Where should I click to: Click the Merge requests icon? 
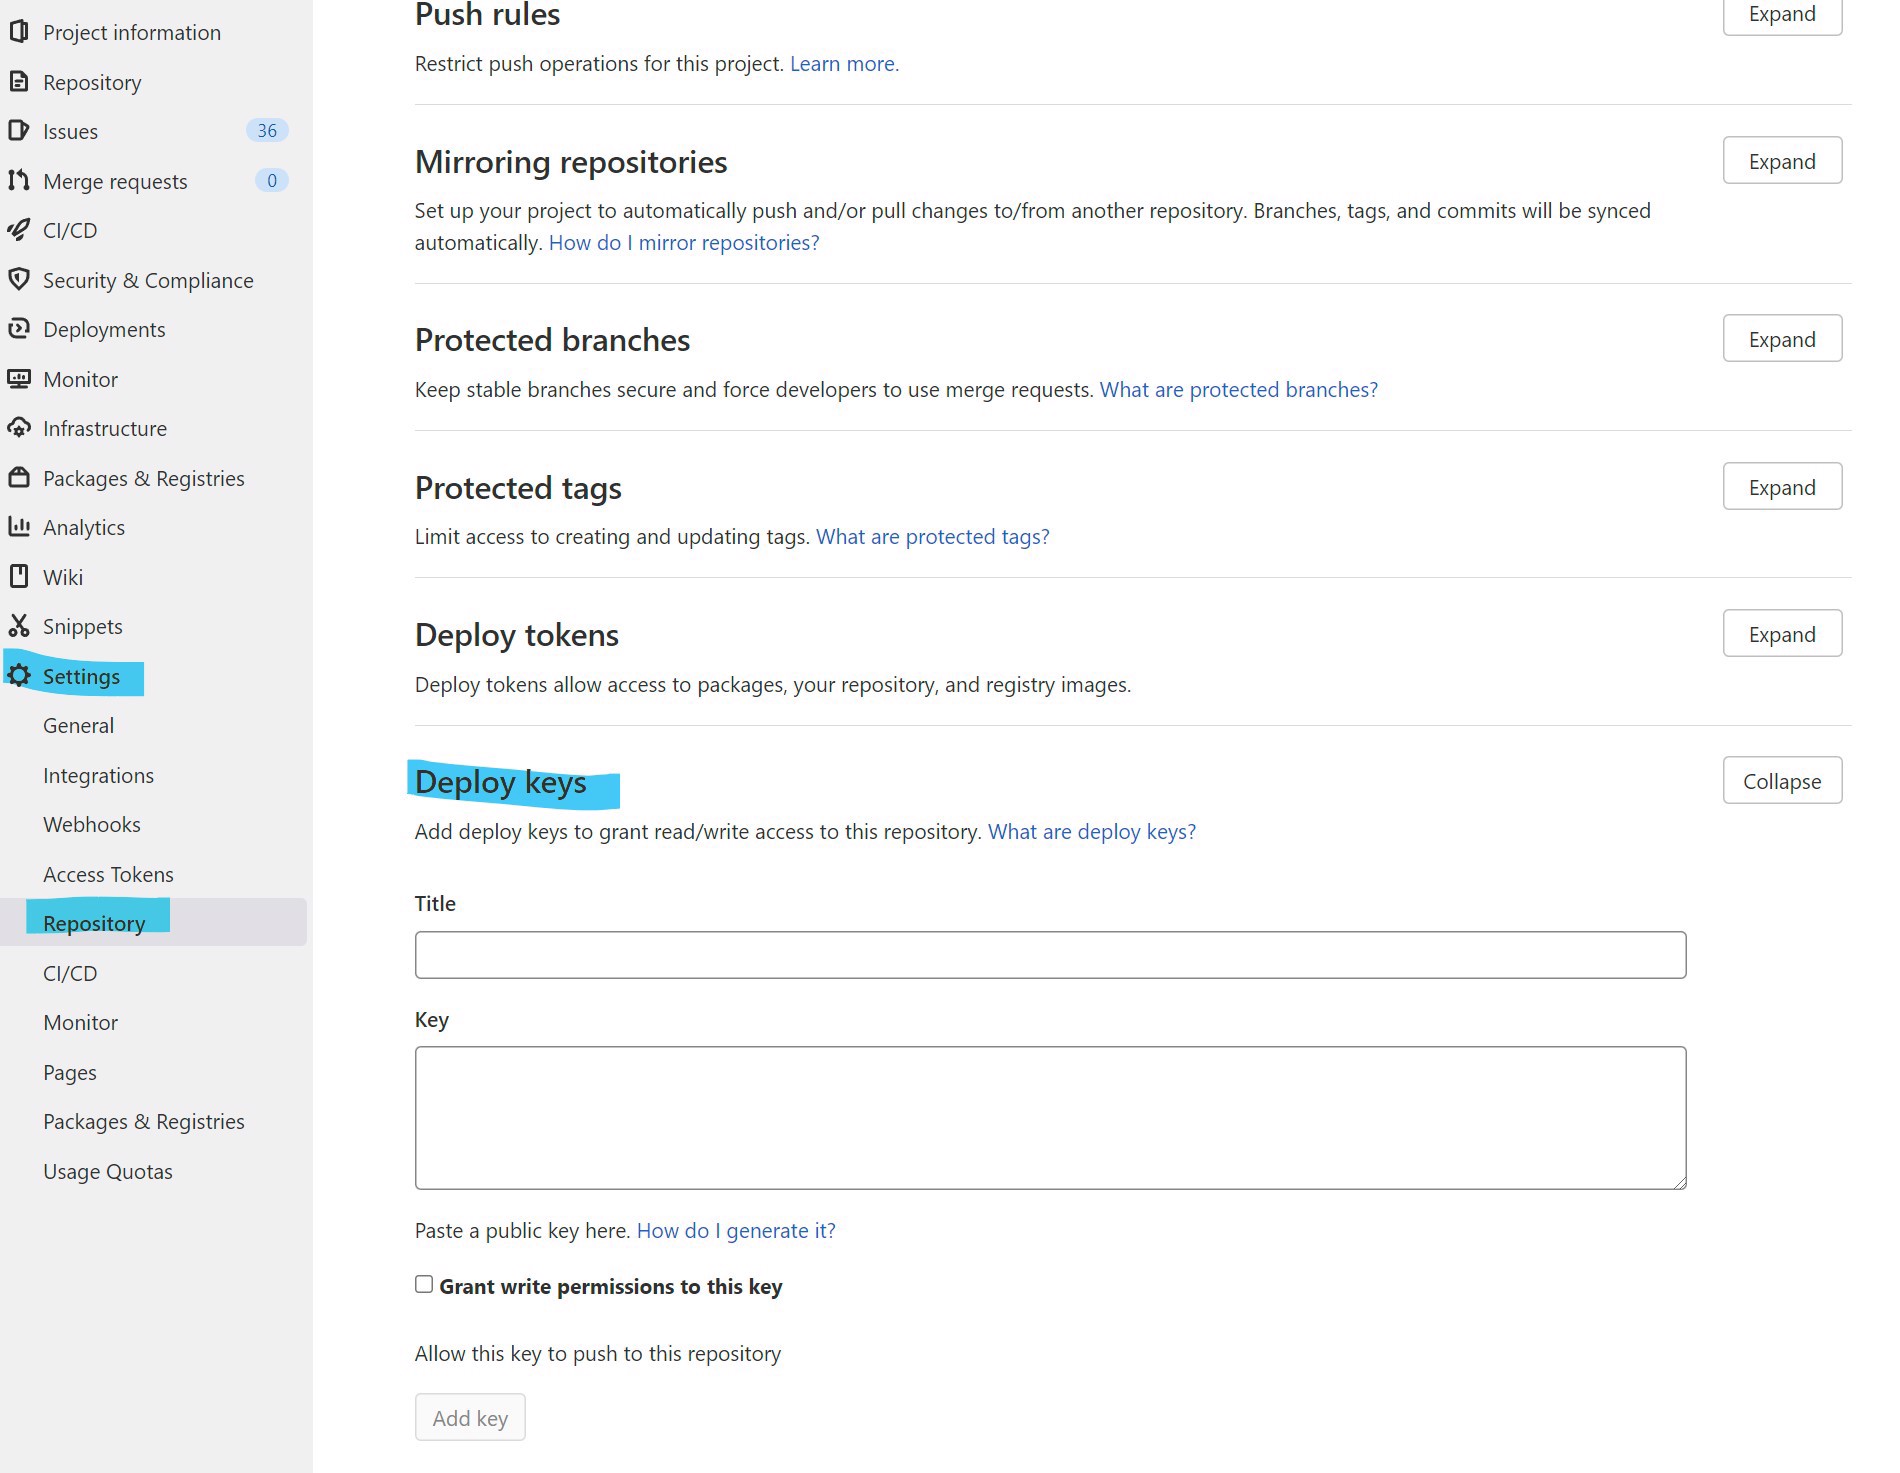19,181
